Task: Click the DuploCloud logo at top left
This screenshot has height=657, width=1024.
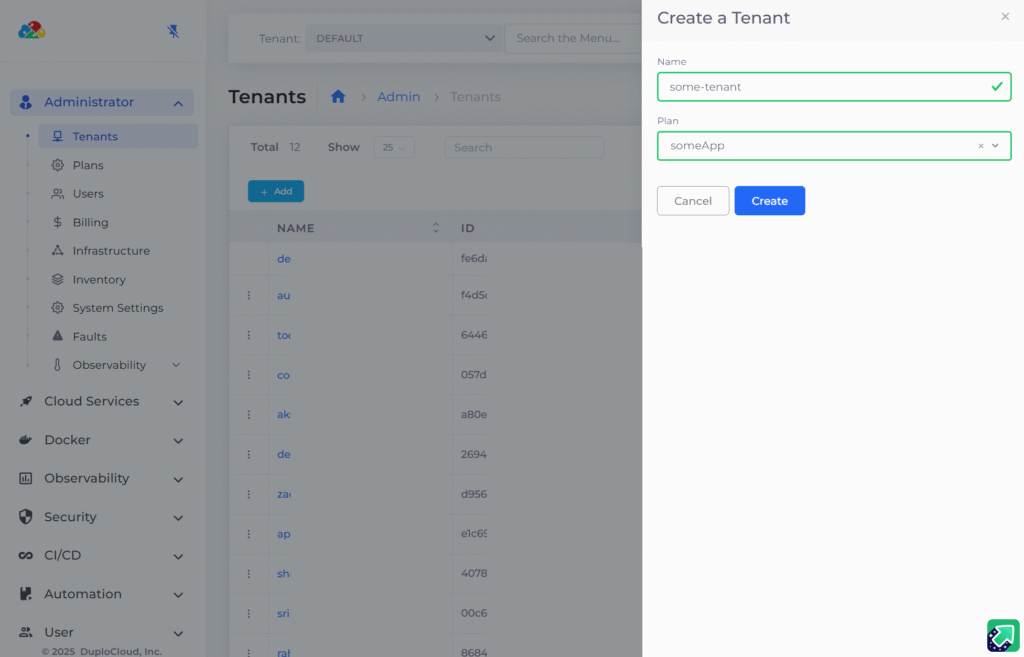Action: pyautogui.click(x=31, y=30)
